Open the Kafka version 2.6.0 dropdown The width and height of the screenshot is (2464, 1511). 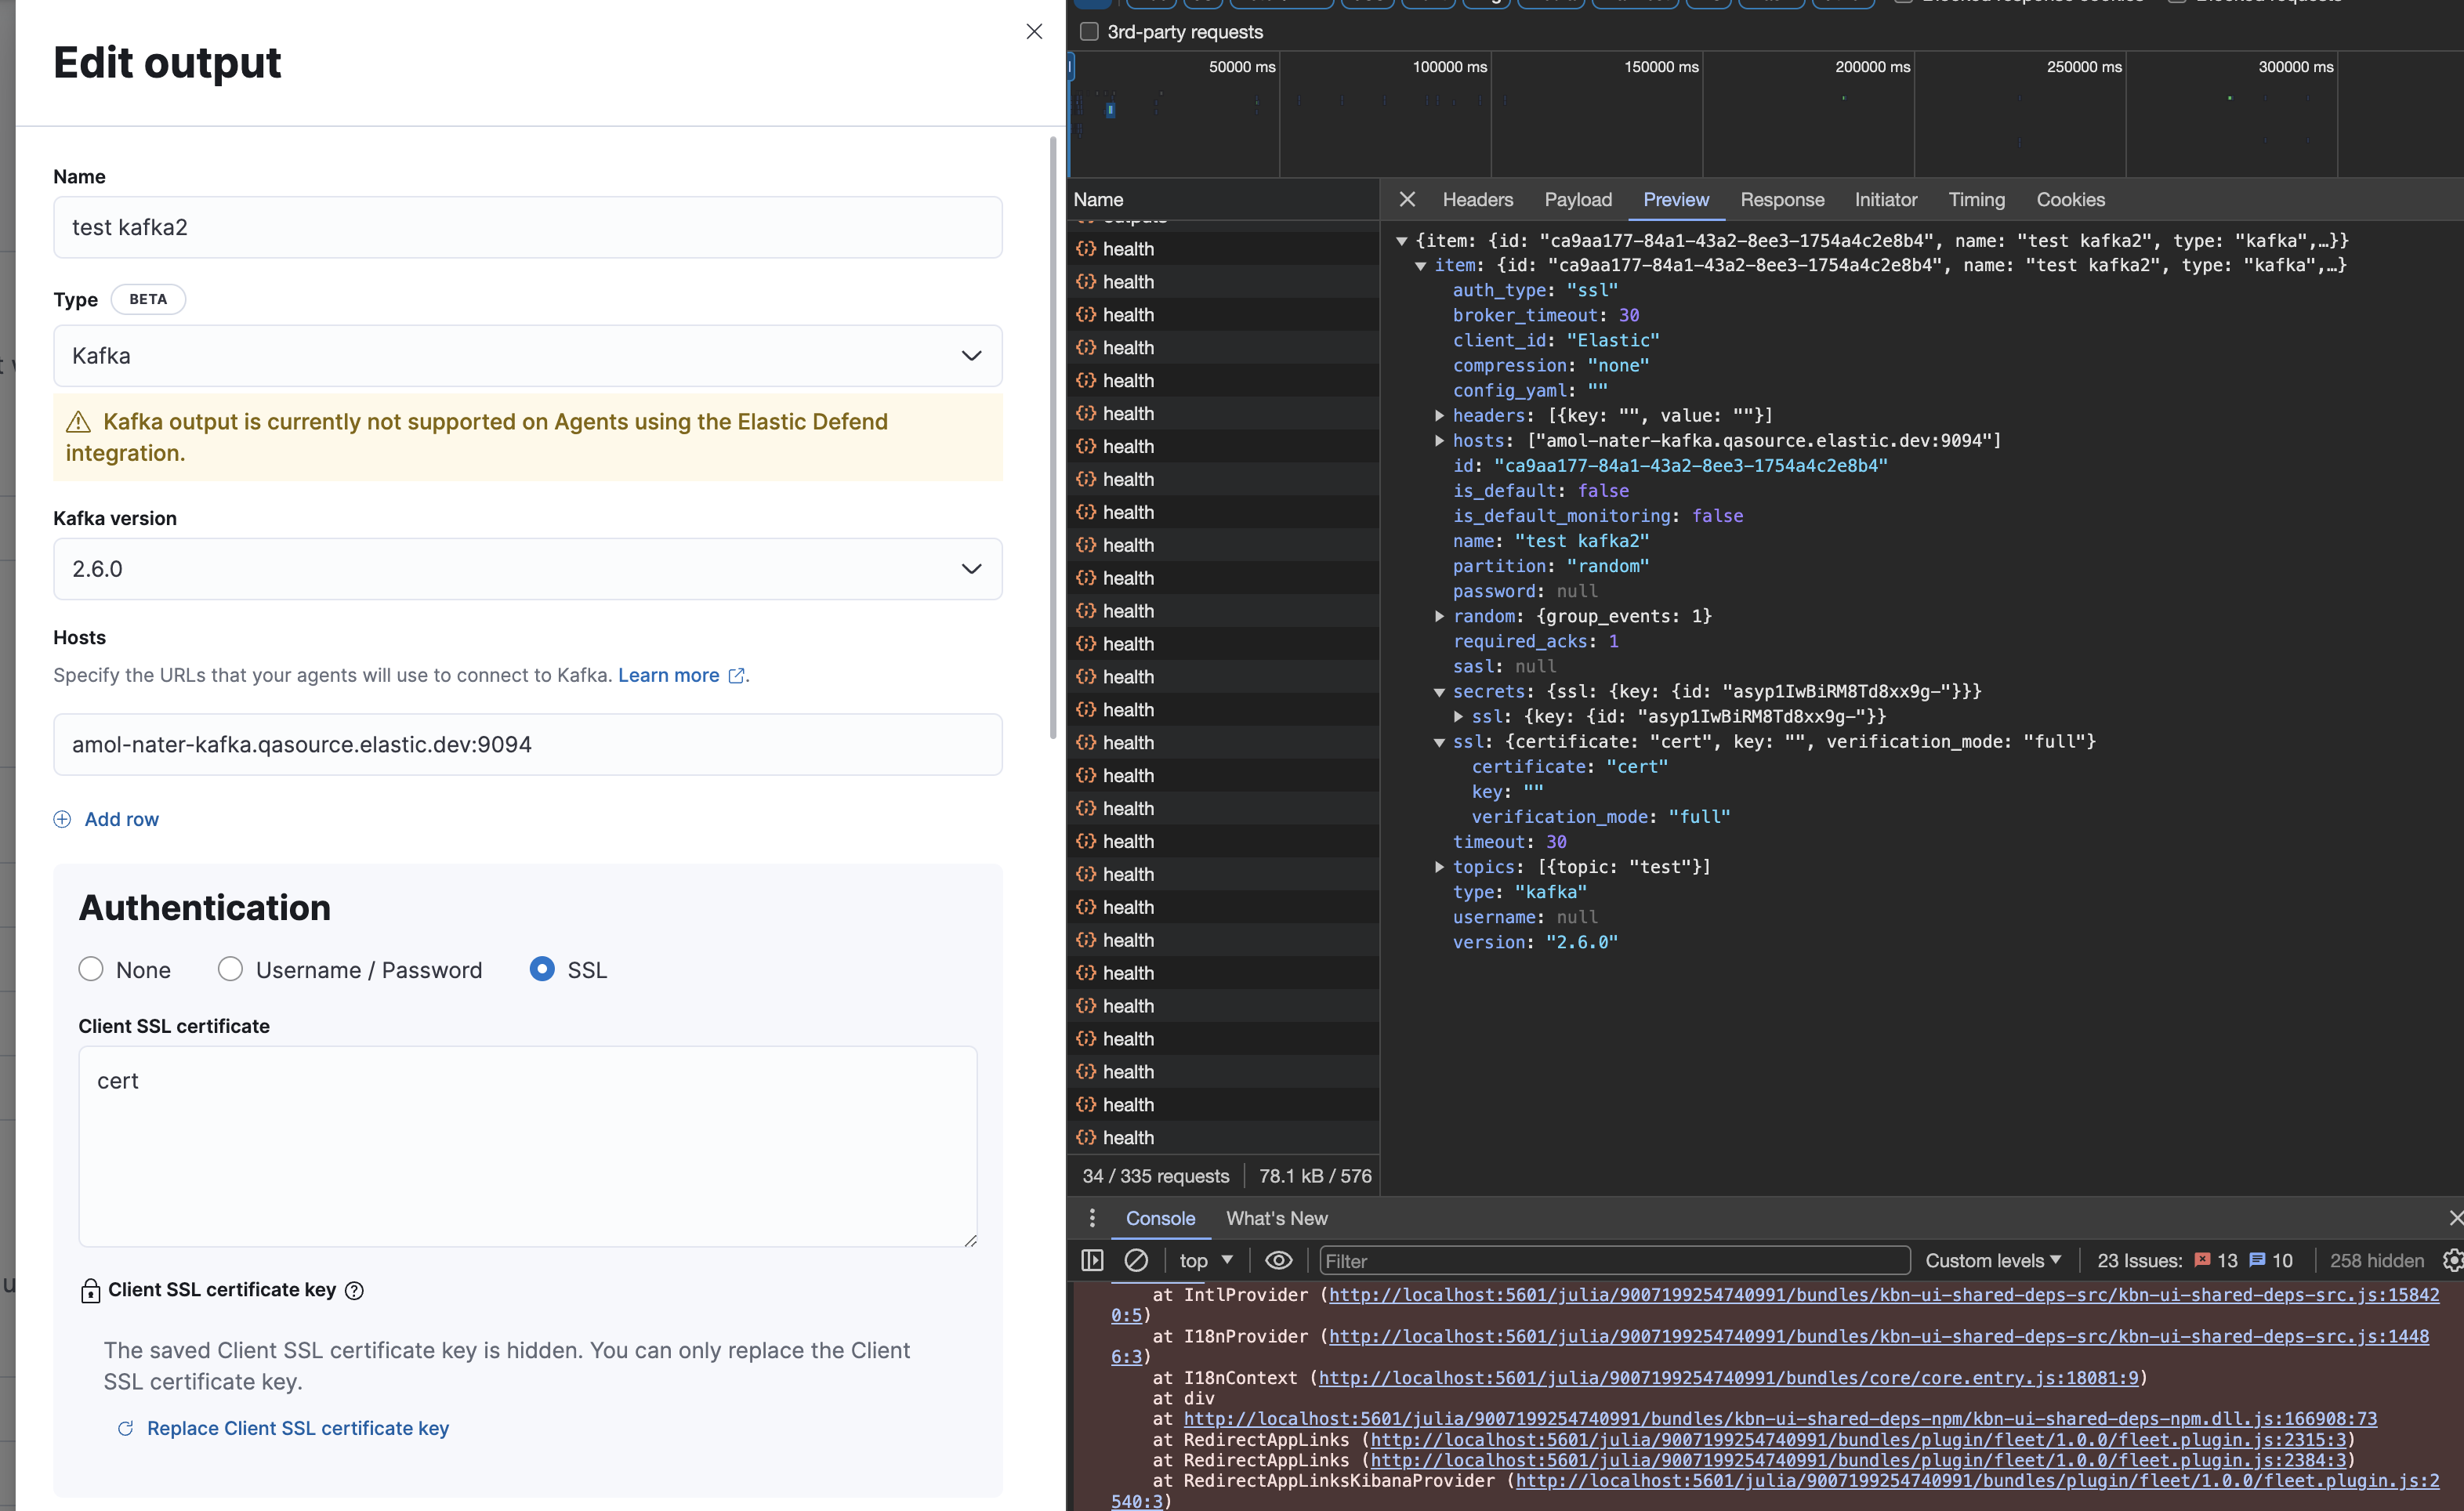click(528, 569)
